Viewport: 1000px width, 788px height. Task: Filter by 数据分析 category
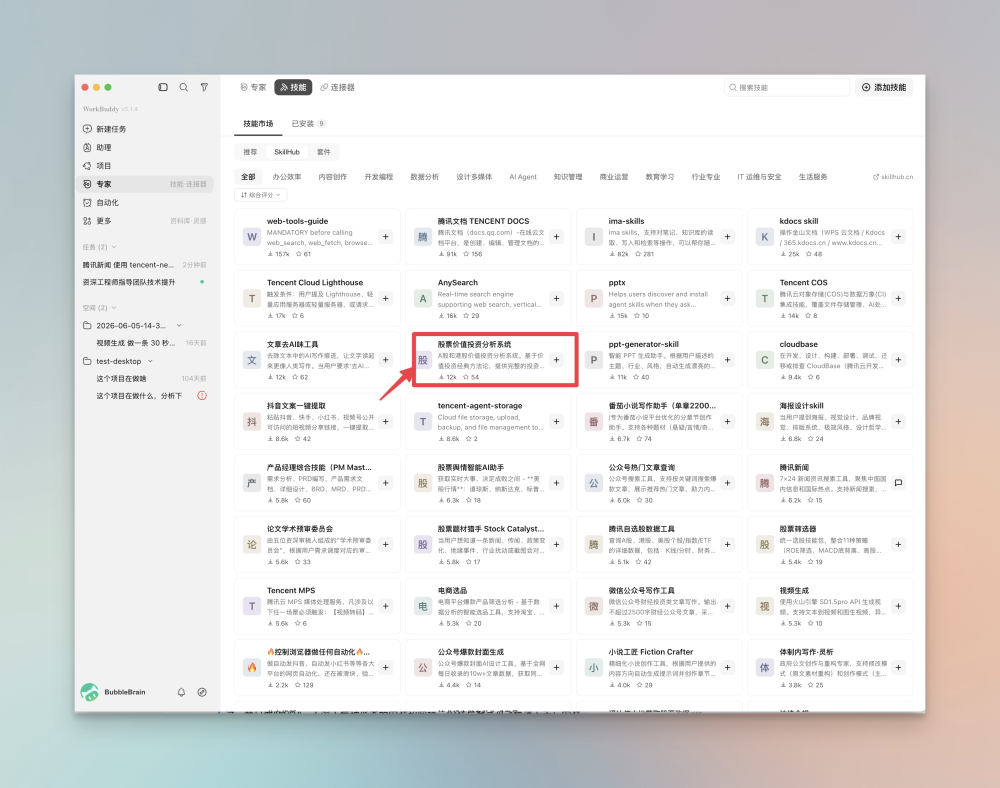pos(425,177)
